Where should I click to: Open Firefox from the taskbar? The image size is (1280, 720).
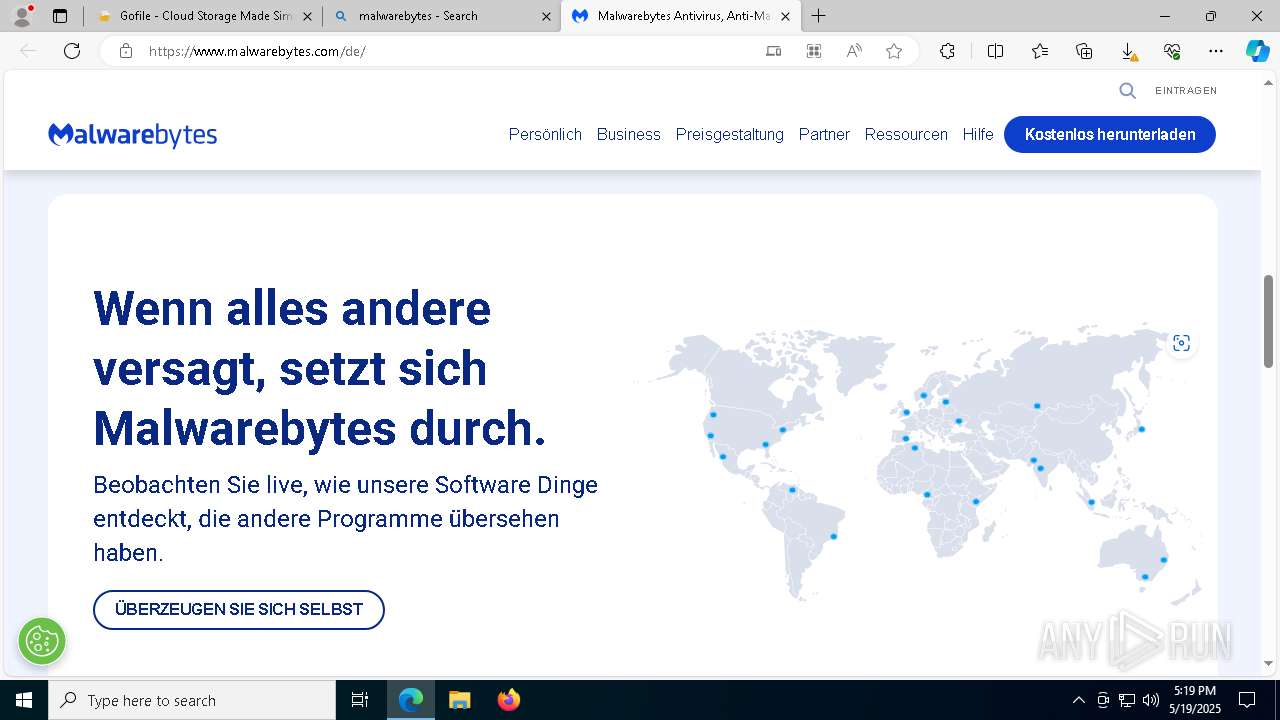coord(508,700)
